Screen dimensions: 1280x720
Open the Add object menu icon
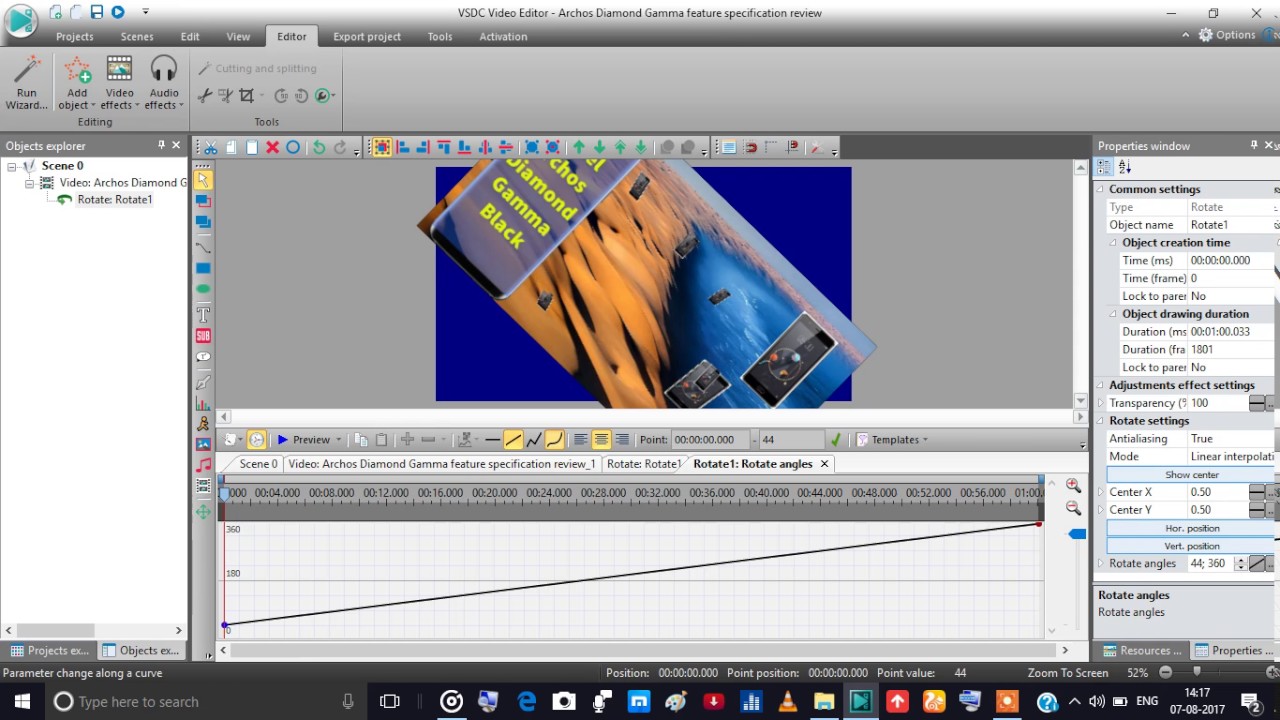pyautogui.click(x=77, y=83)
